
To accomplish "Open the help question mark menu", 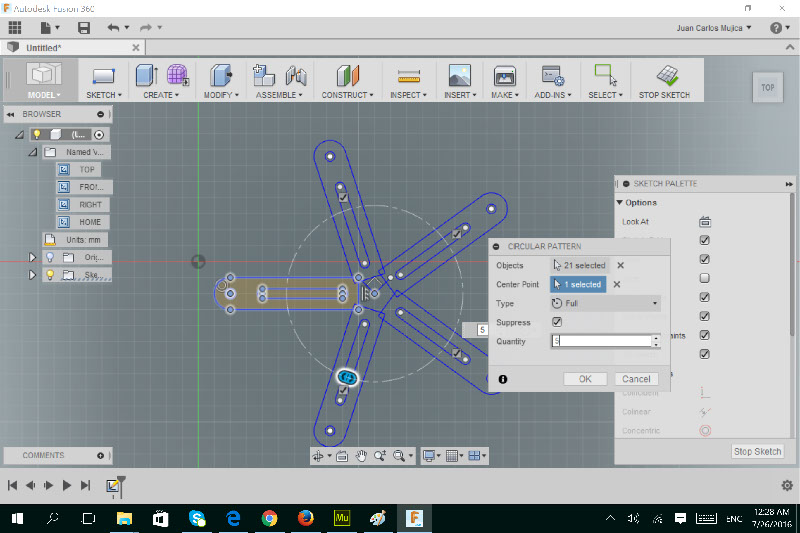I will pyautogui.click(x=776, y=28).
